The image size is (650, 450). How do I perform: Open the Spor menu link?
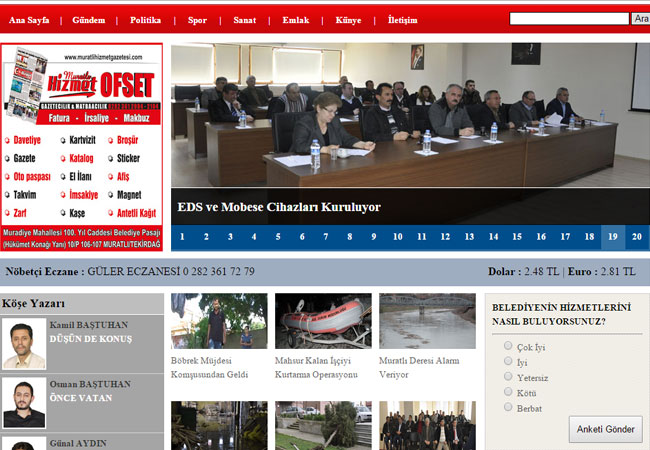197,20
